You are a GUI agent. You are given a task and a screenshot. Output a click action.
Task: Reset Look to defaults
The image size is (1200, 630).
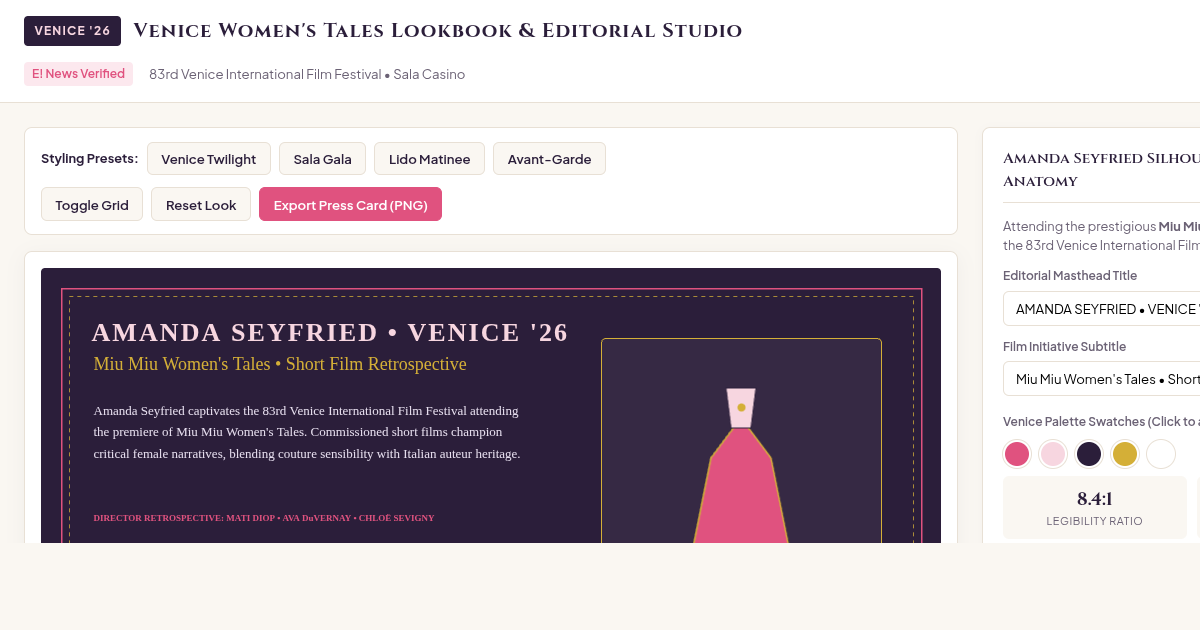click(x=201, y=205)
